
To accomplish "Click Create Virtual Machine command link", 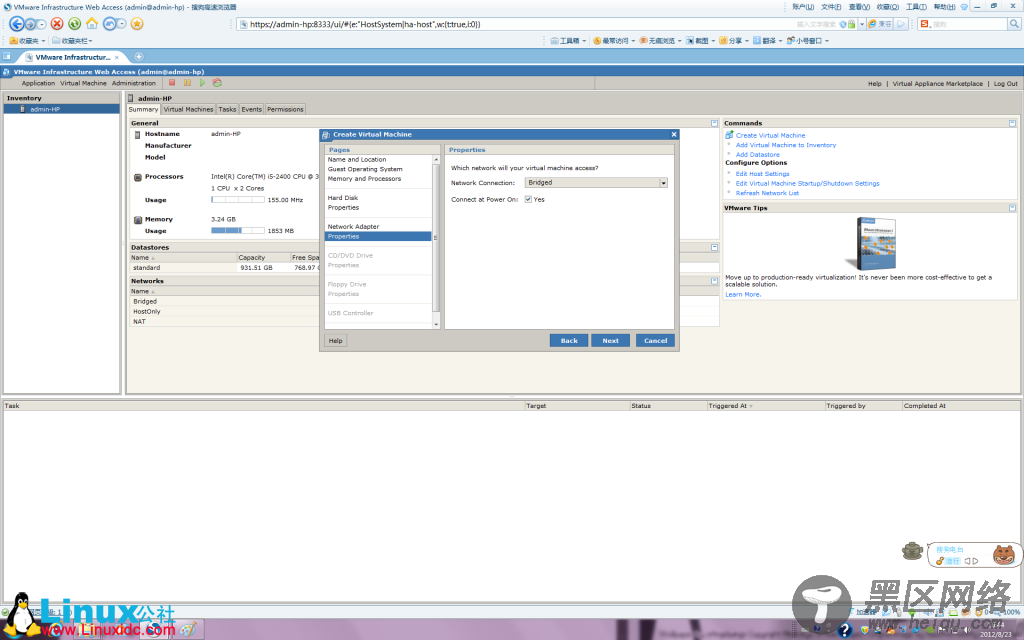I will tap(771, 135).
